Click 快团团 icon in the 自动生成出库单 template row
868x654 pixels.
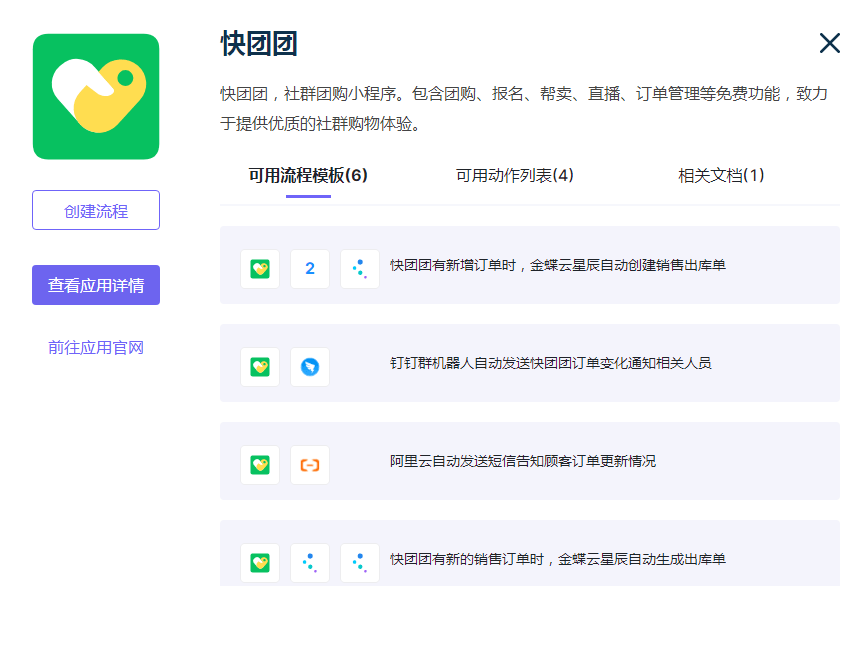click(260, 563)
